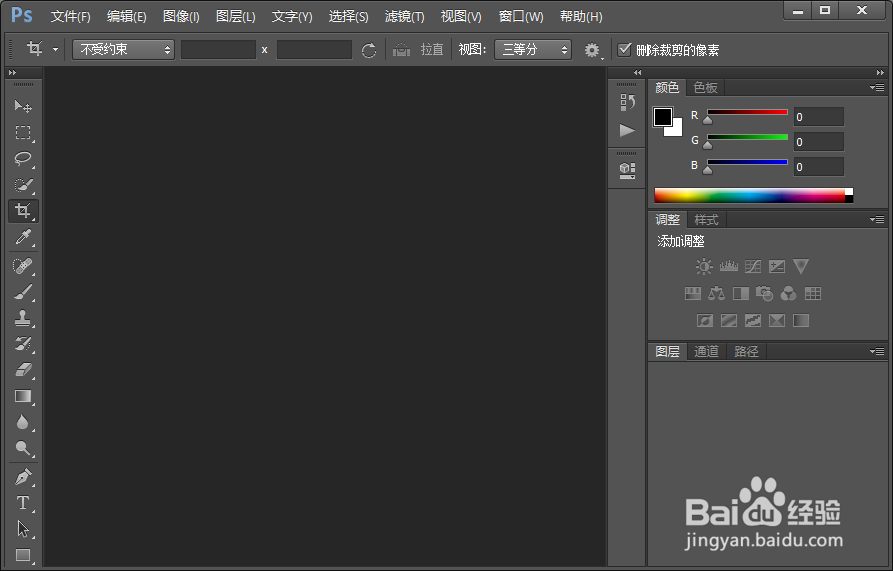Add Gradient Map adjustment icon

(801, 321)
